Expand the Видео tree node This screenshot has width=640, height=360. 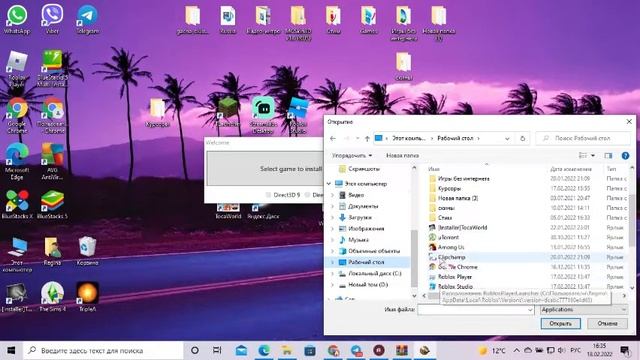coord(332,195)
